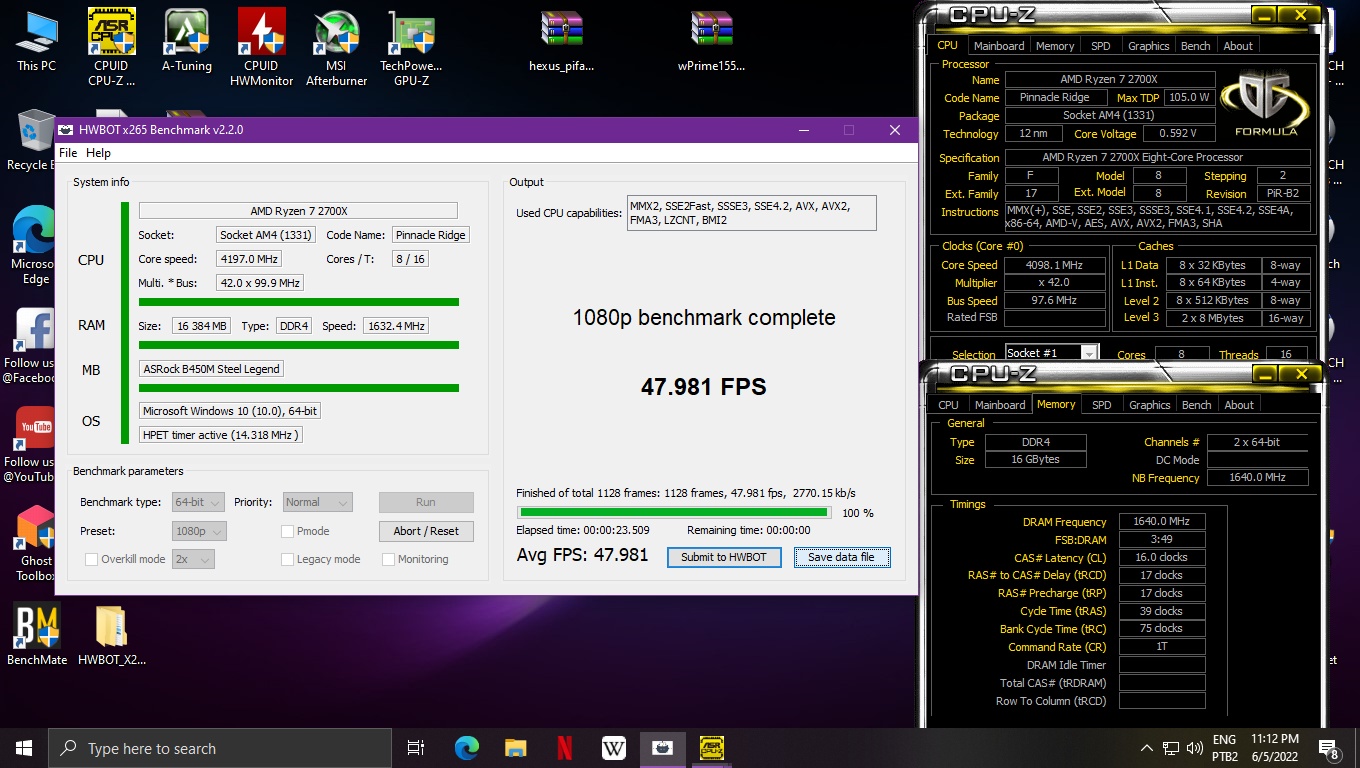
Task: Open CPU-Z Selection Socket #1 dropdown
Action: tap(1051, 353)
